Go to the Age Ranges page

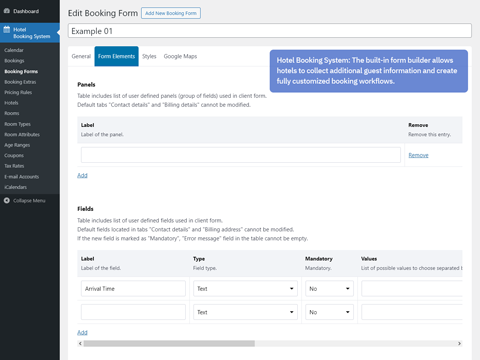[x=17, y=145]
